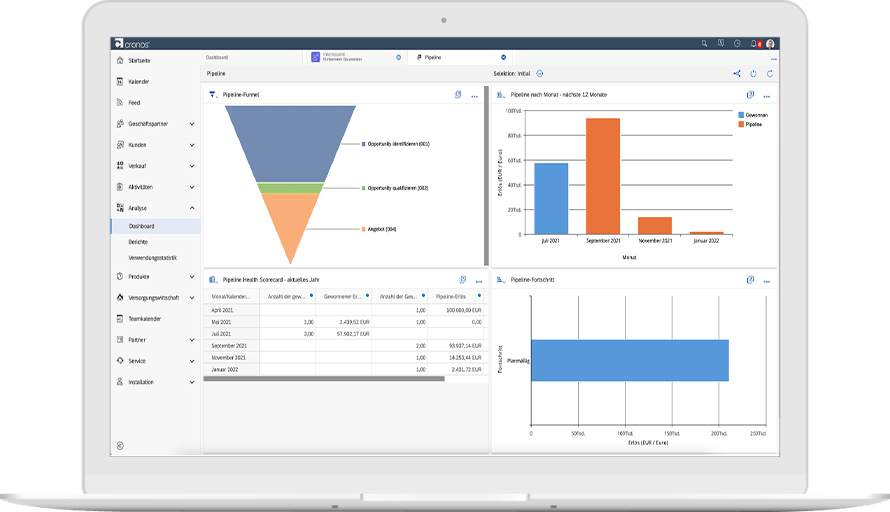Screen dimensions: 890x512
Task: Expand the Geschäftspartner menu
Action: click(x=191, y=124)
